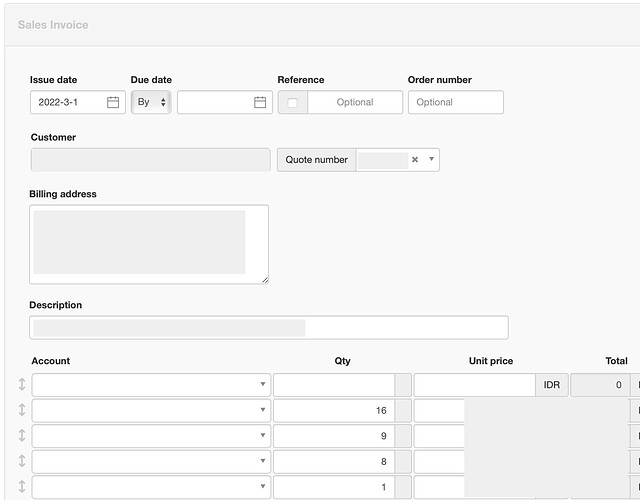Open the Due date 'By' dropdown
The width and height of the screenshot is (640, 500).
pos(151,102)
